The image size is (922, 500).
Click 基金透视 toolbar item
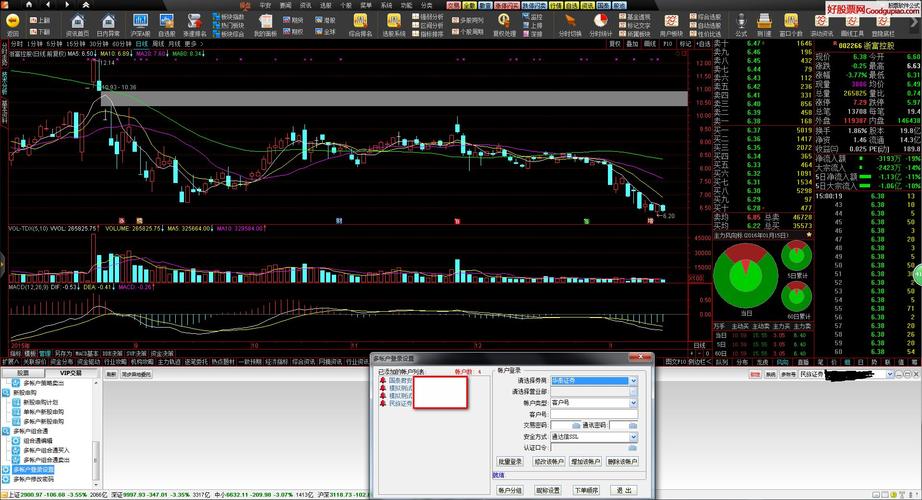pos(634,17)
